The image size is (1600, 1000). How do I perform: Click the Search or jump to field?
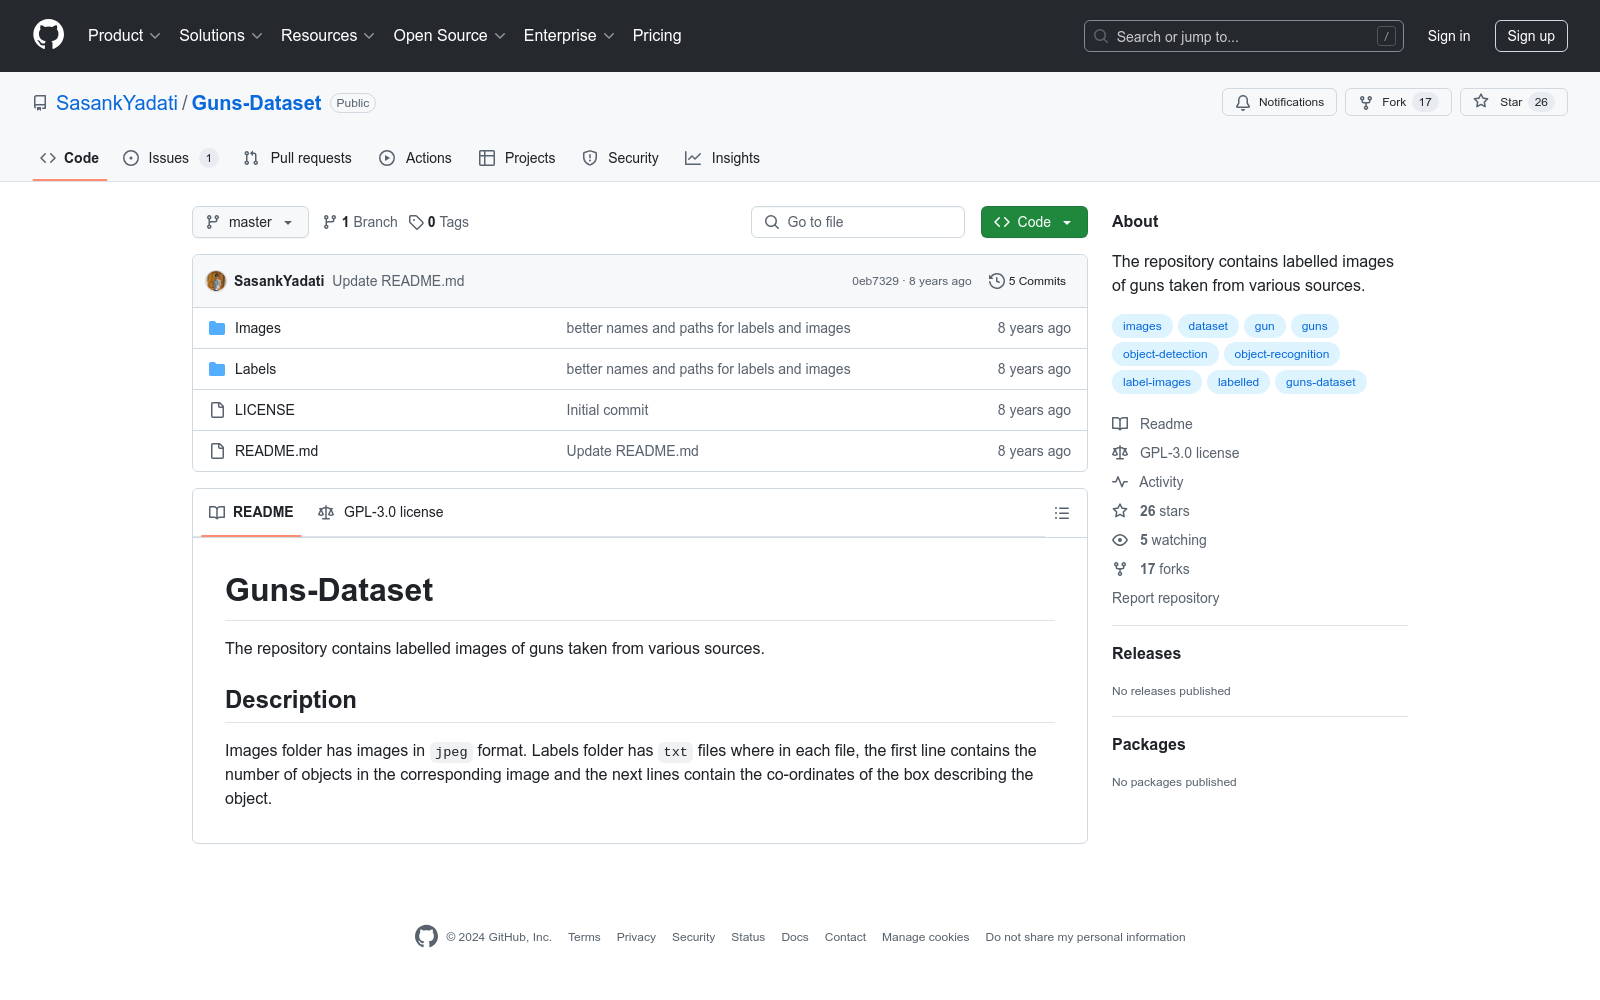pyautogui.click(x=1244, y=36)
